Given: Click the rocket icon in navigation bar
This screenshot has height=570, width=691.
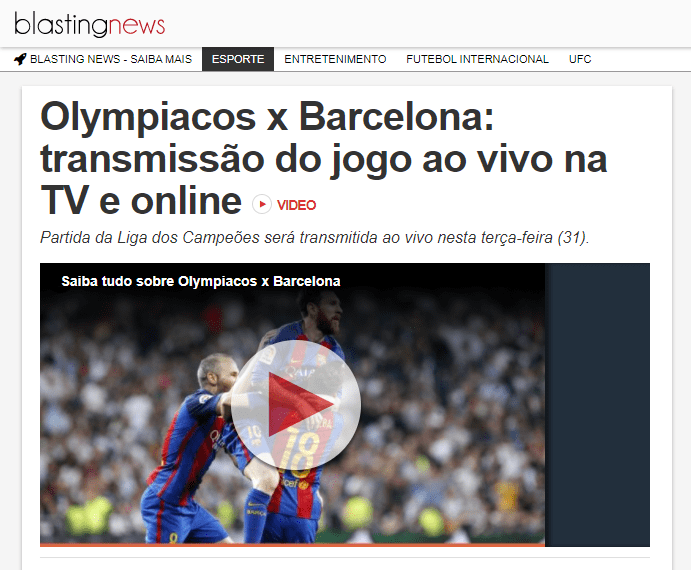Looking at the screenshot, I should coord(20,59).
